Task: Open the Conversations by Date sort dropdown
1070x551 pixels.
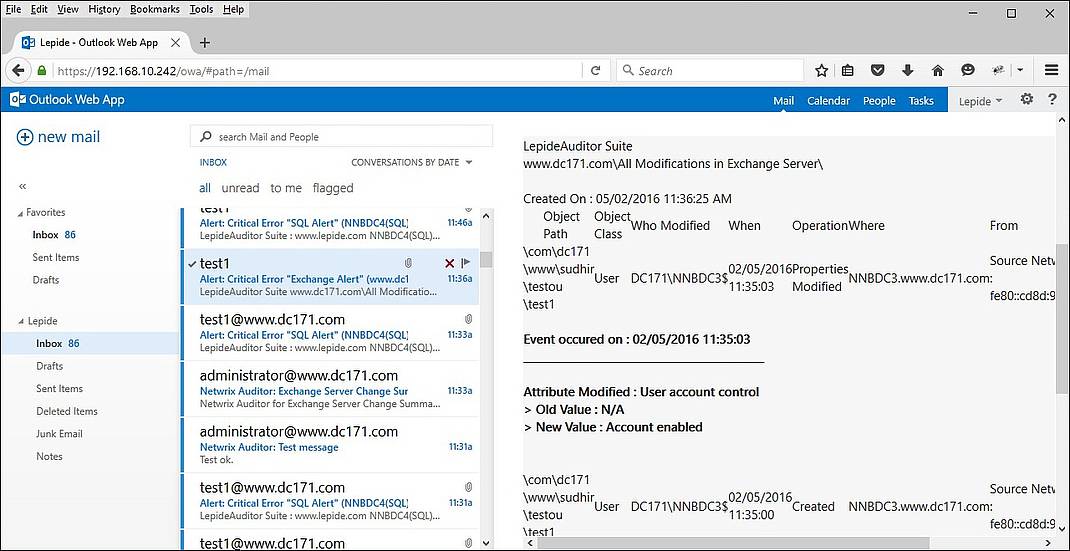Action: click(411, 162)
